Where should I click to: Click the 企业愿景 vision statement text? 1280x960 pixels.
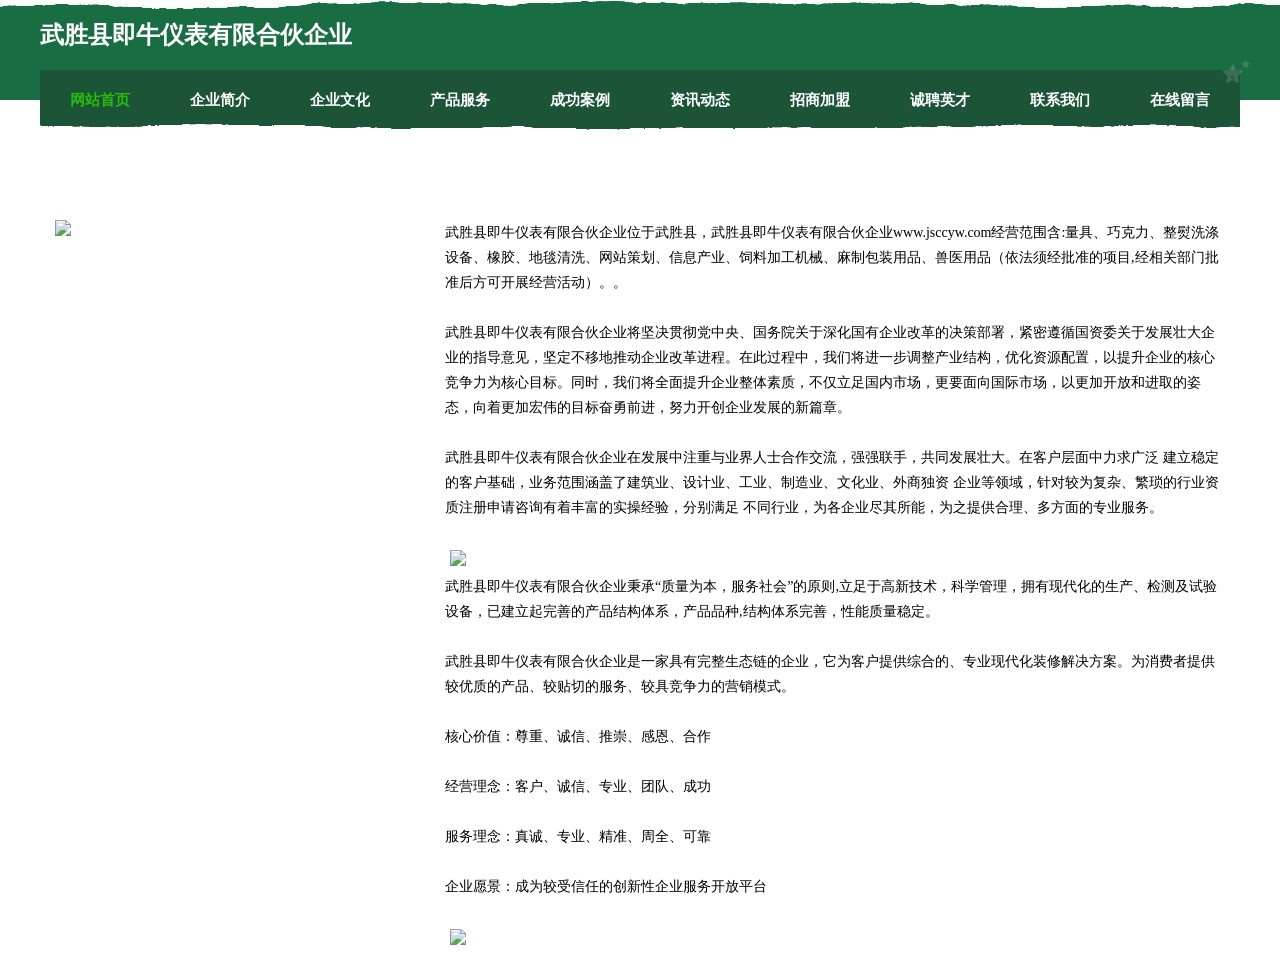tap(604, 886)
